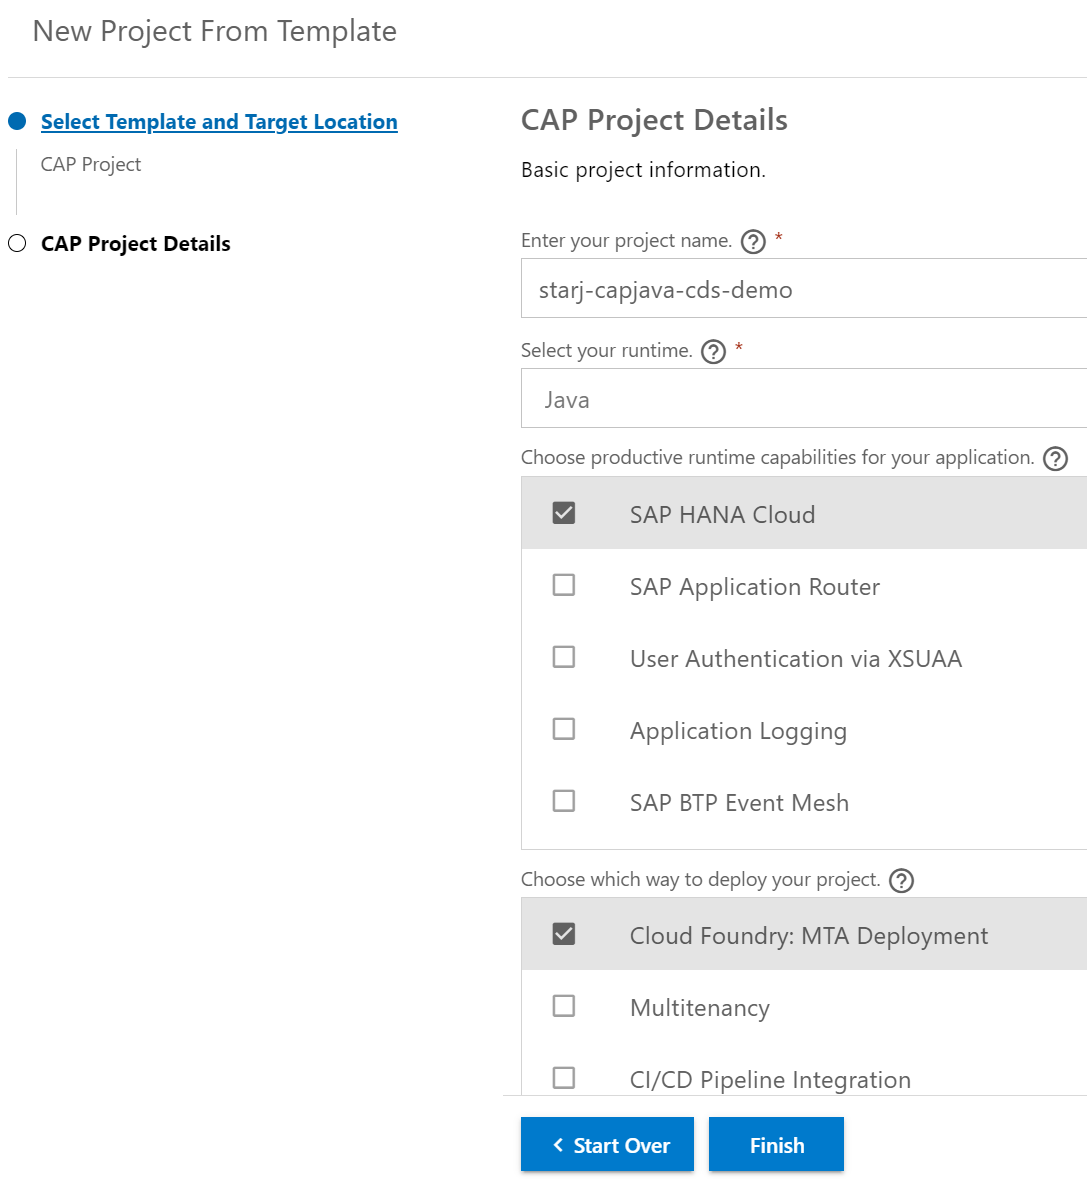Click the empty step circle for CAP Project Details

pyautogui.click(x=17, y=243)
